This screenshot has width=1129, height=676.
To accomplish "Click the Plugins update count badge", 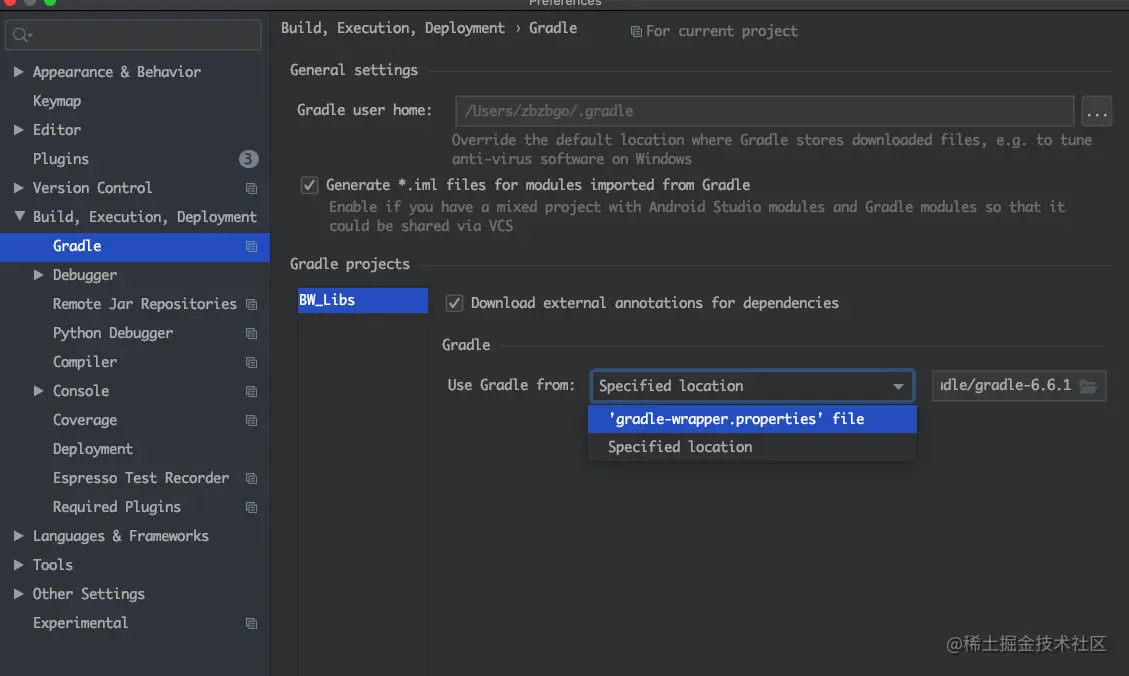I will tap(248, 158).
